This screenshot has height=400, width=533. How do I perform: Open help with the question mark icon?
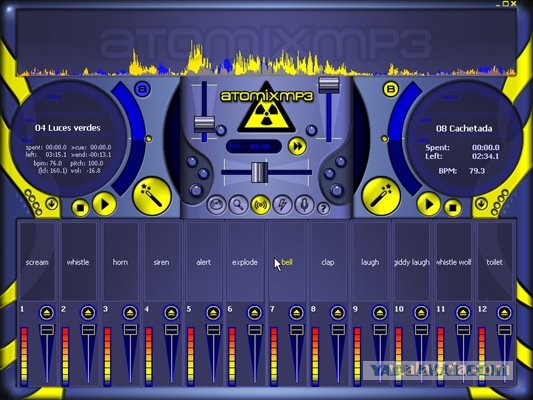(x=323, y=208)
